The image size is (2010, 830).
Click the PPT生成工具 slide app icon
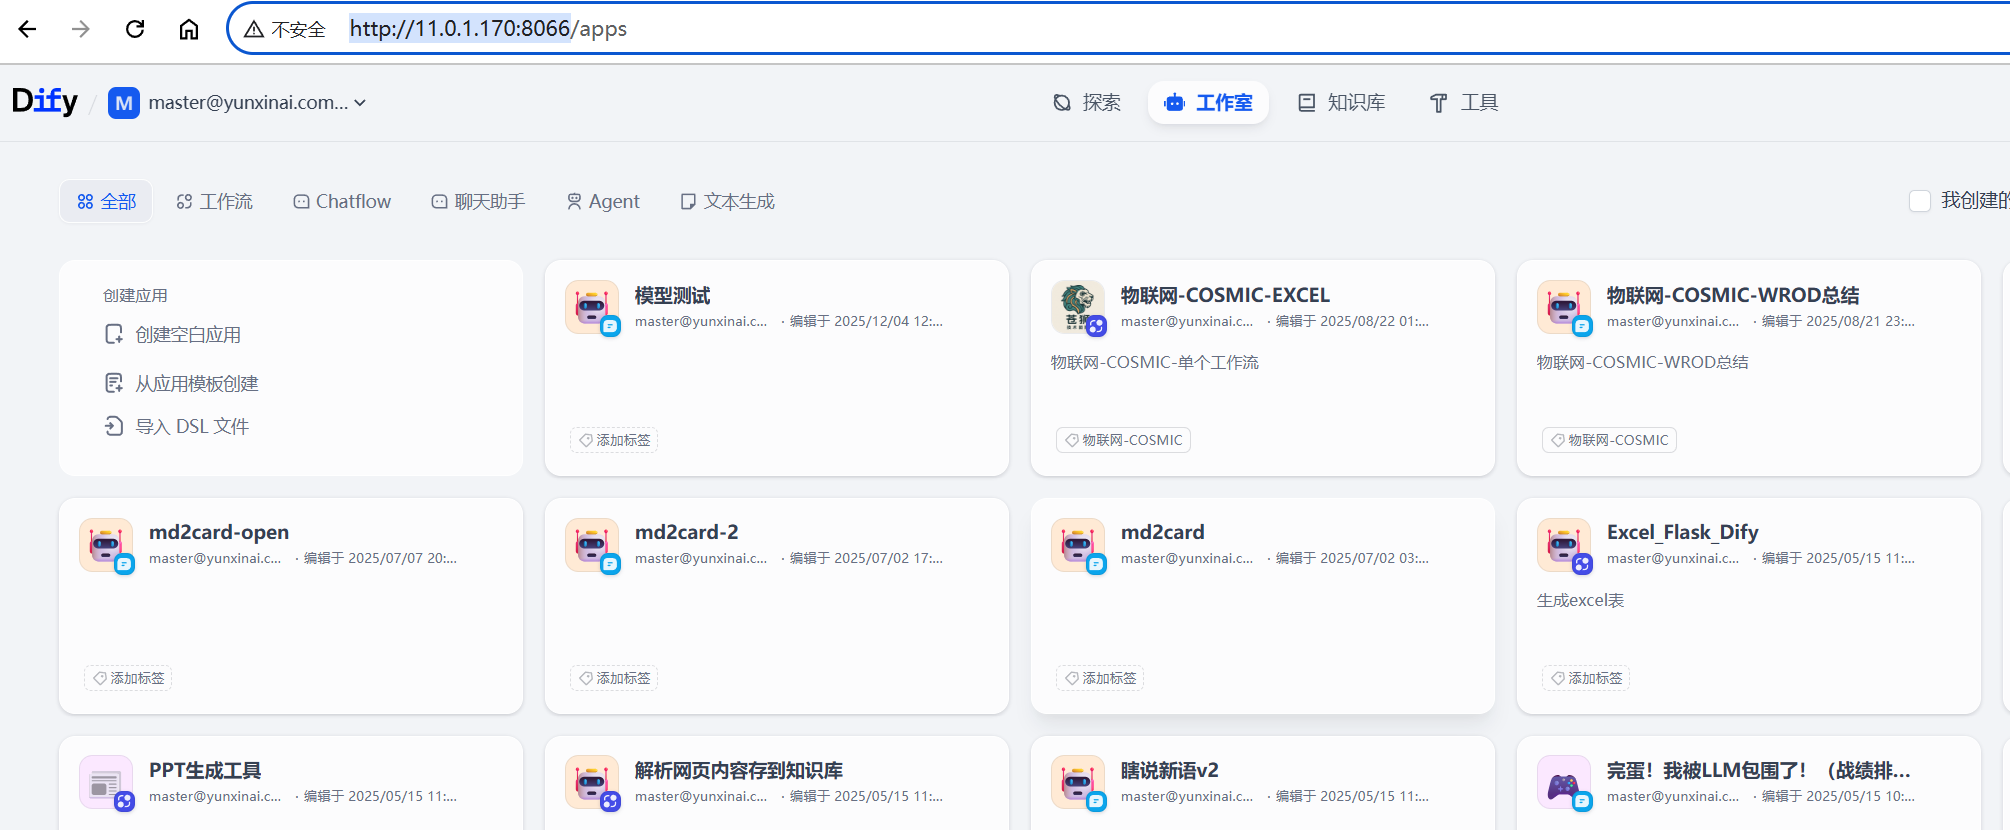click(105, 783)
